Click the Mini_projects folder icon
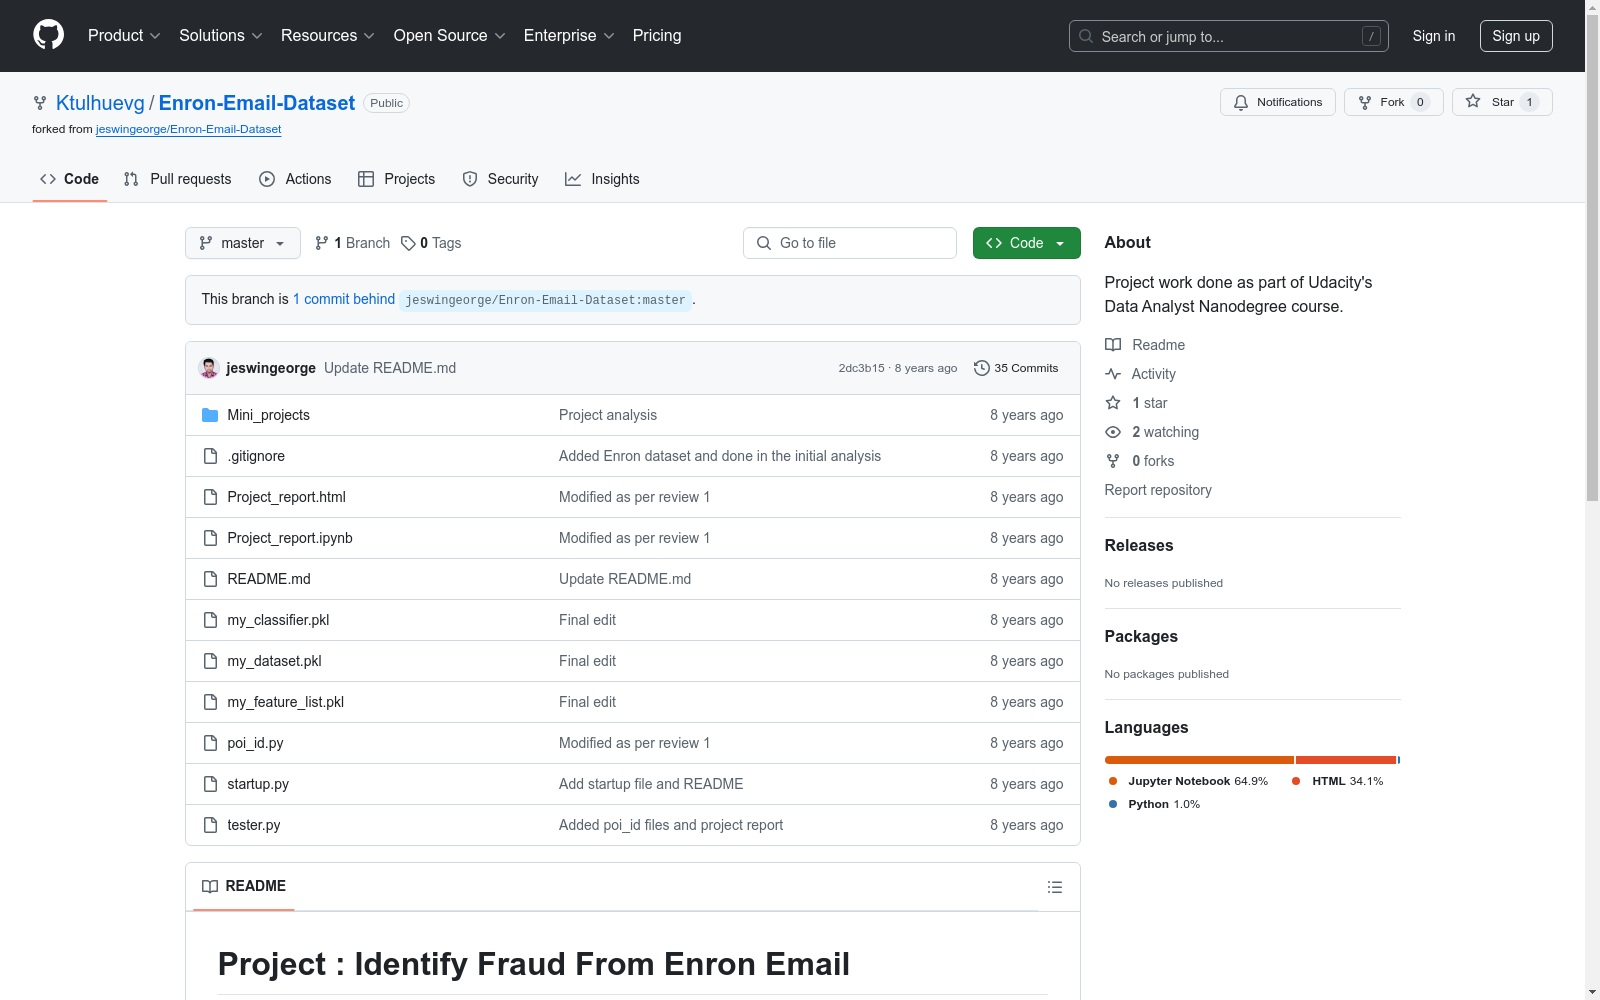 coord(210,415)
